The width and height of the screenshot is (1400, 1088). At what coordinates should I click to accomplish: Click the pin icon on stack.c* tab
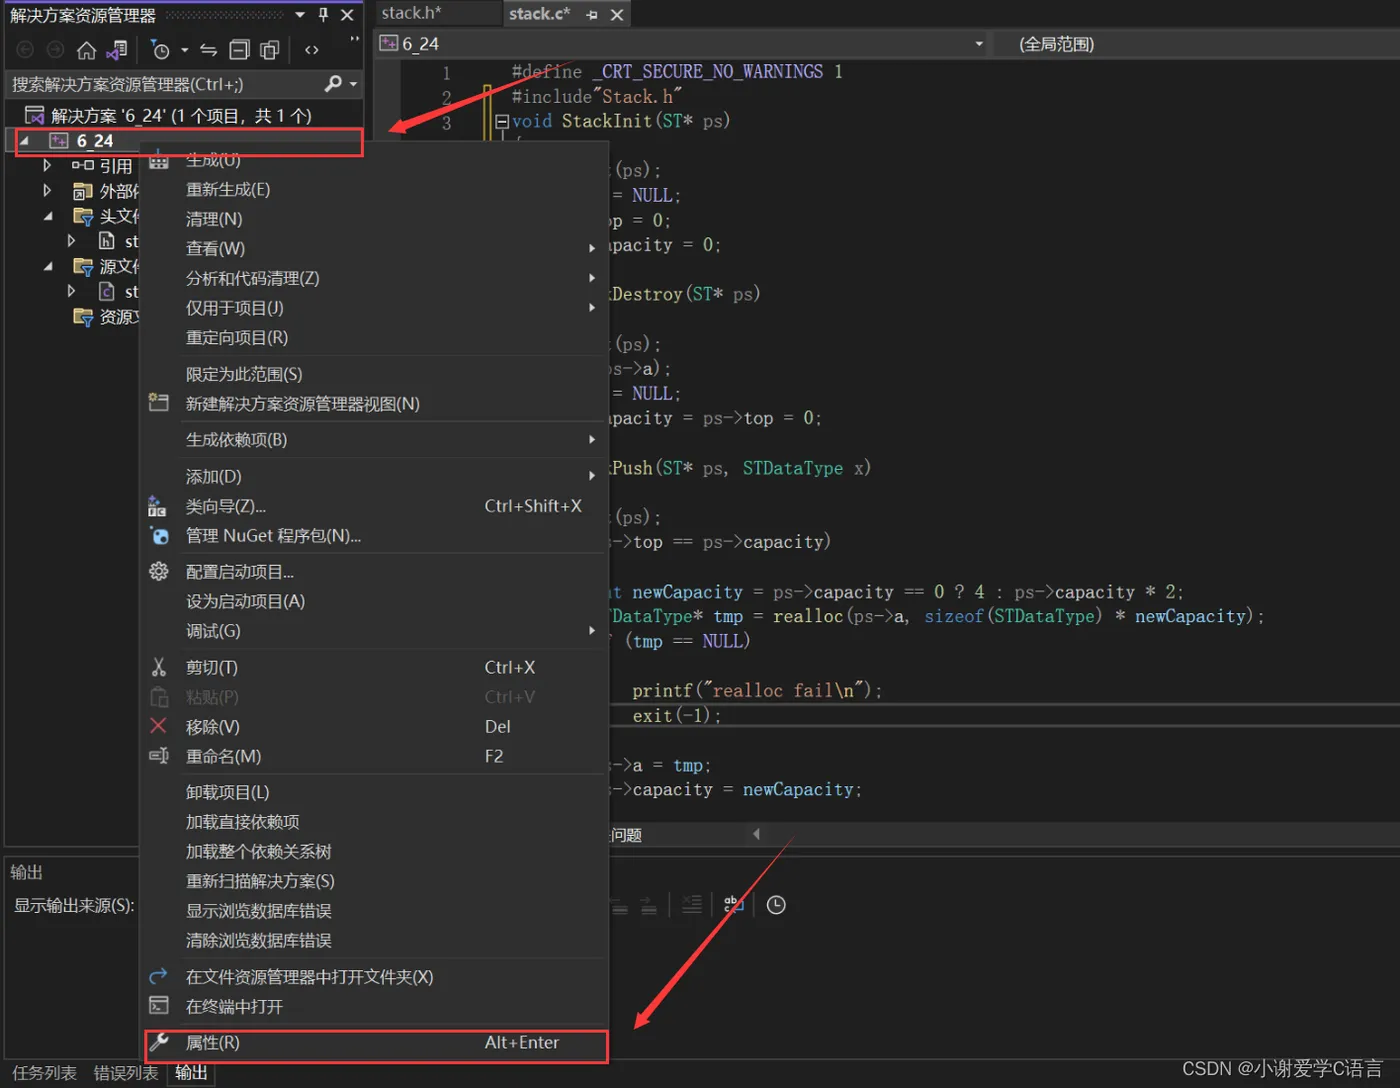(592, 15)
